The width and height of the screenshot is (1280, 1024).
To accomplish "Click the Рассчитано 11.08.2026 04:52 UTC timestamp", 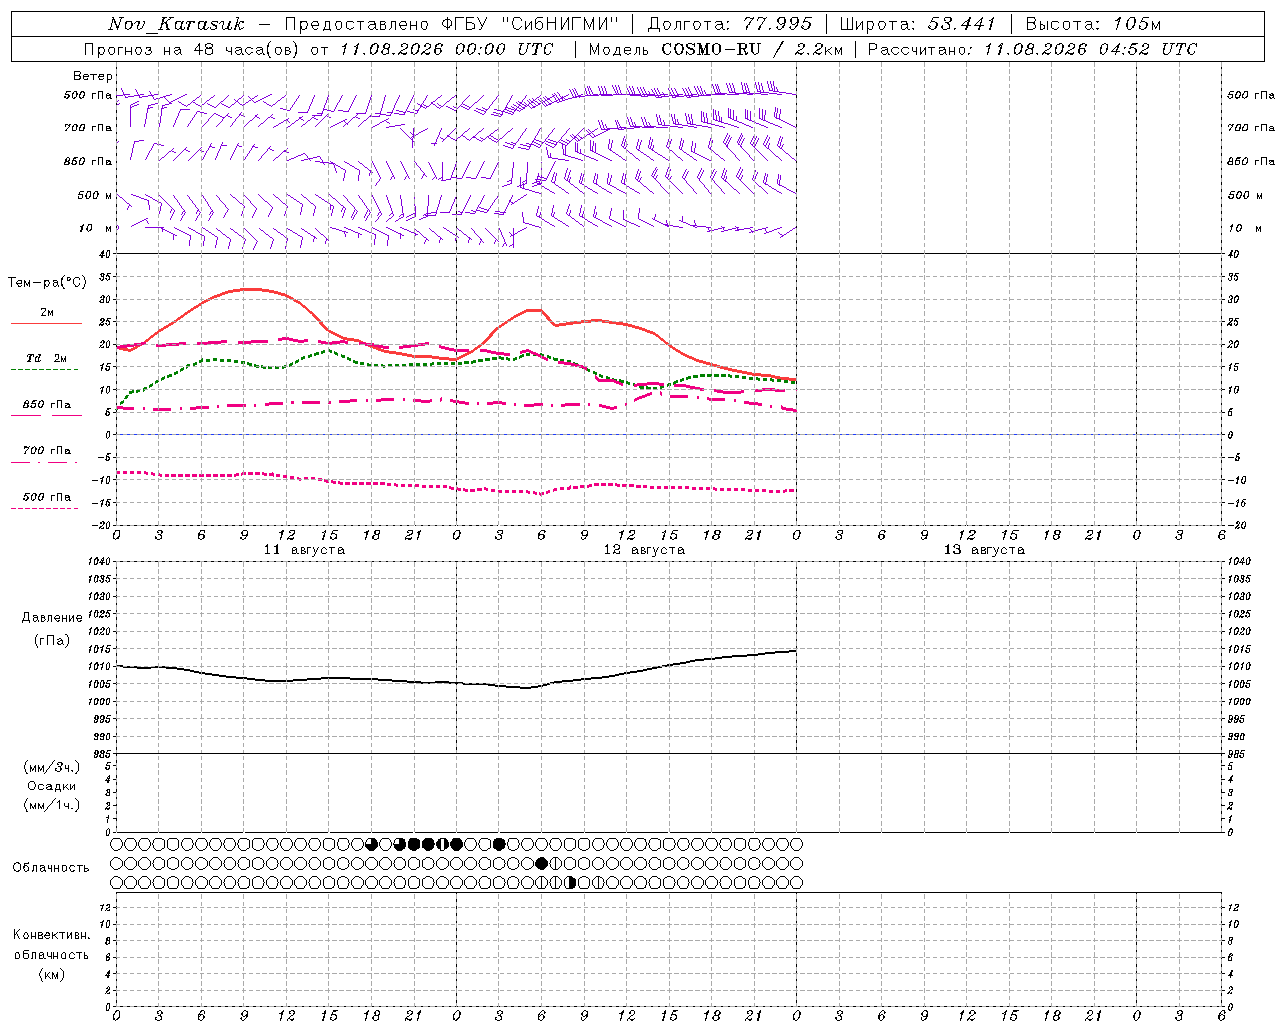I will click(x=1032, y=49).
